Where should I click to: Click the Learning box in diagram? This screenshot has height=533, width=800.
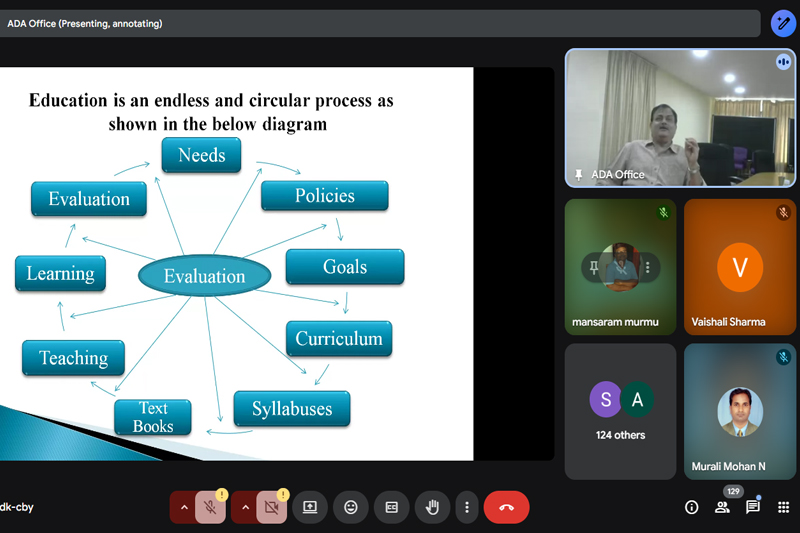click(x=60, y=273)
